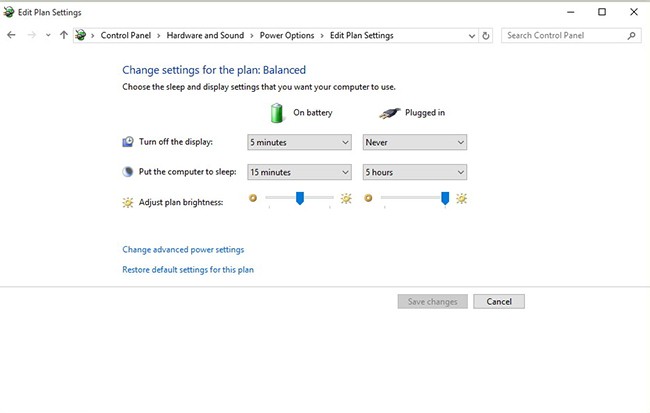Viewport: 650px width, 413px height.
Task: Open Change advanced power settings link
Action: pyautogui.click(x=183, y=250)
